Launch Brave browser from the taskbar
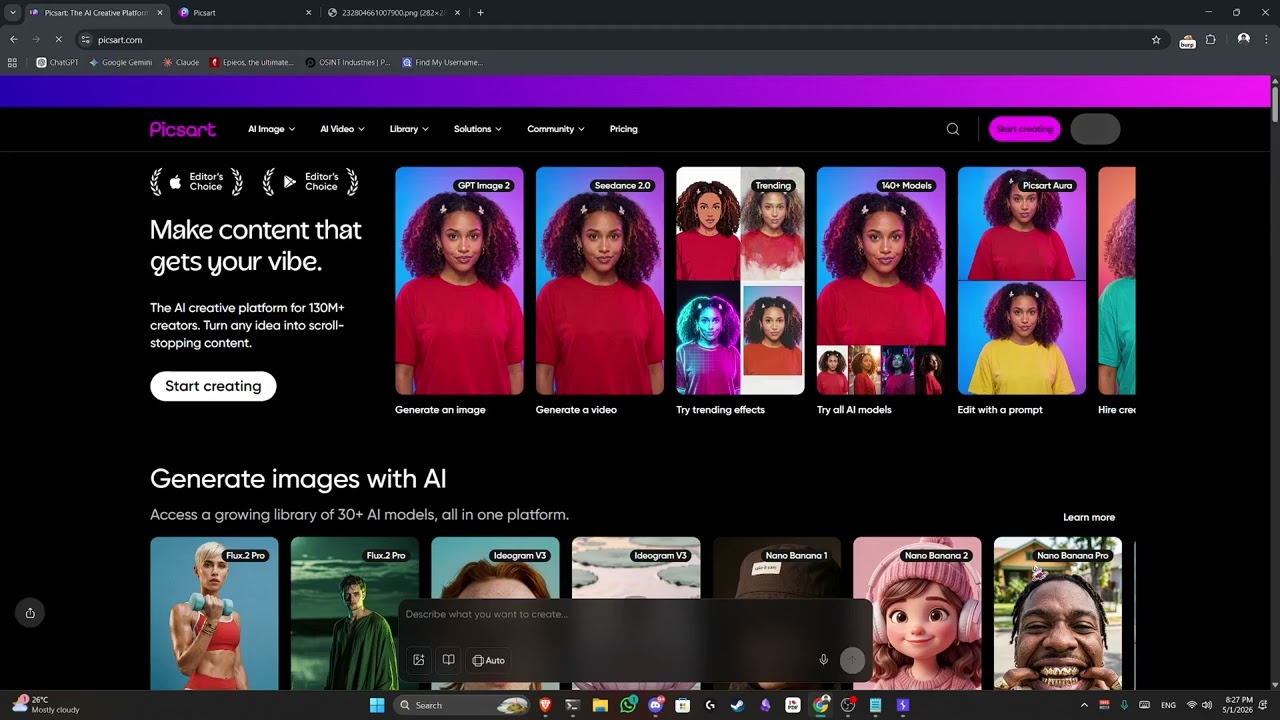The width and height of the screenshot is (1280, 720). pyautogui.click(x=545, y=705)
